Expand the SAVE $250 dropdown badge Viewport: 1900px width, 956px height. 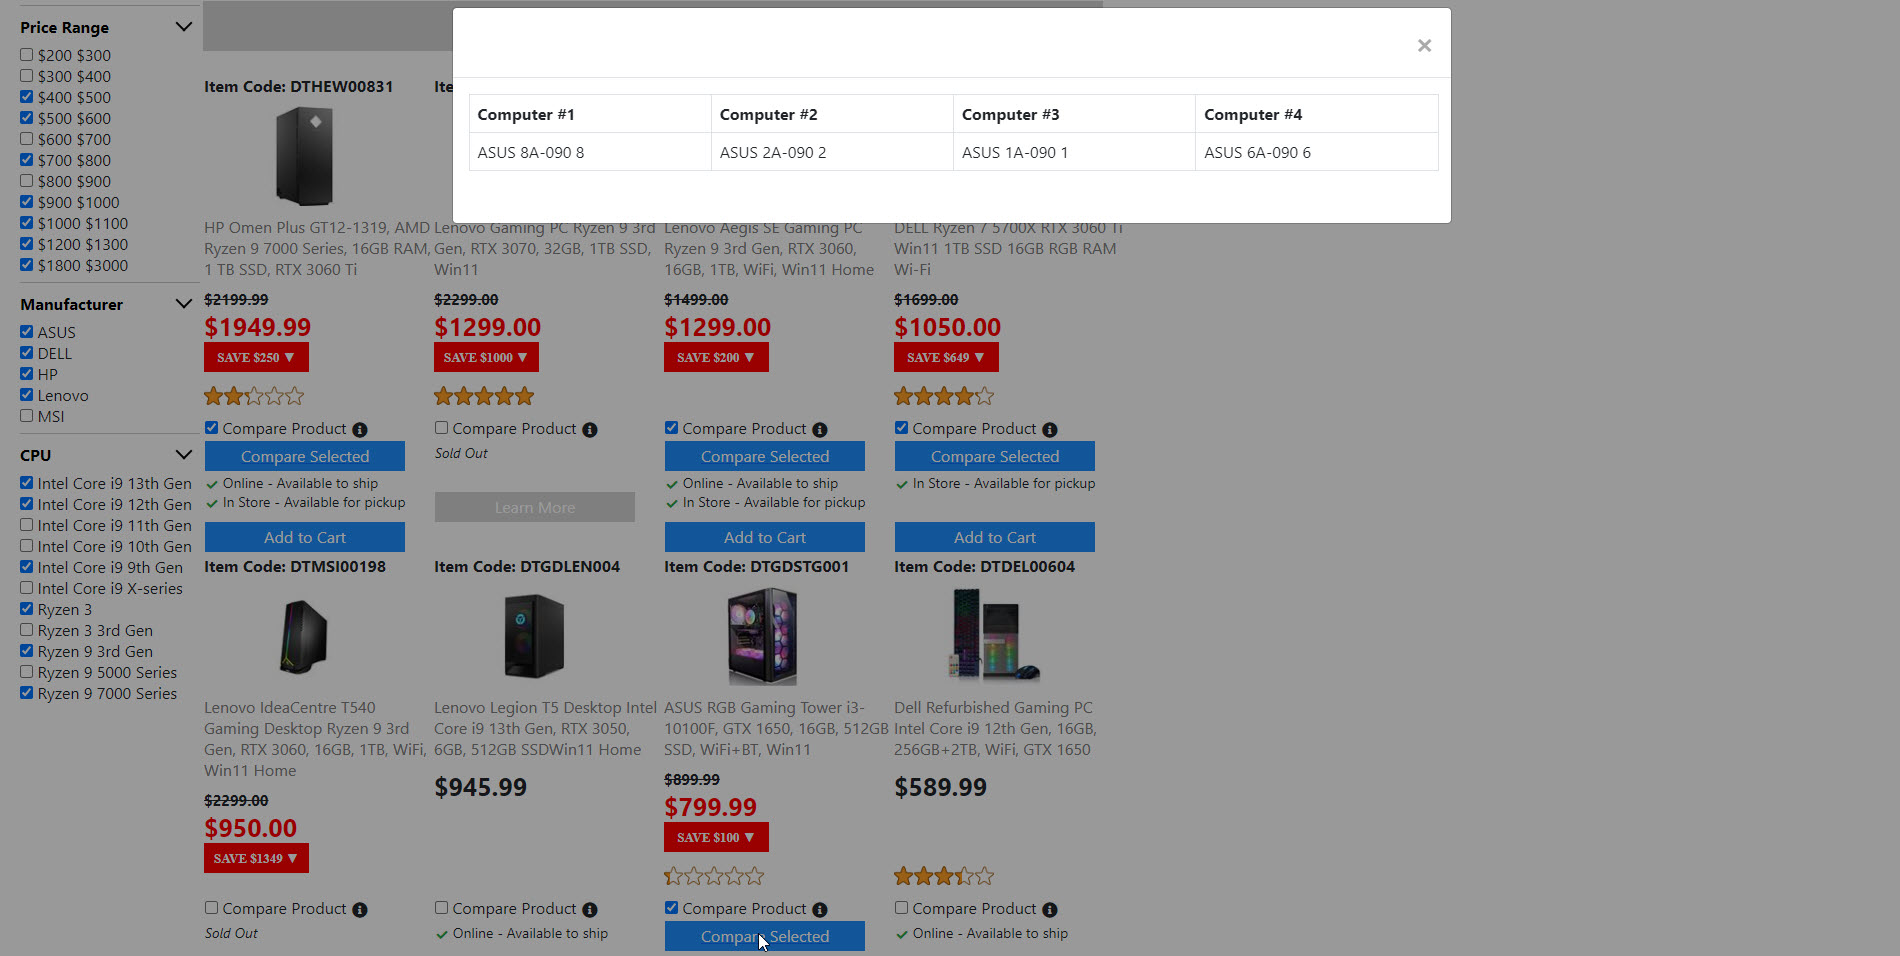click(256, 357)
